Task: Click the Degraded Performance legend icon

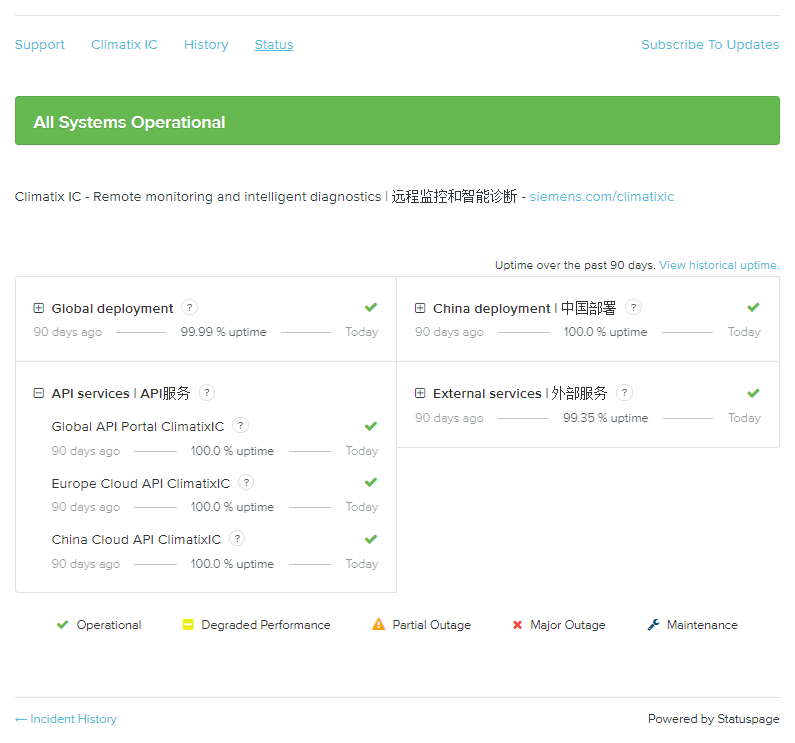Action: [x=188, y=624]
